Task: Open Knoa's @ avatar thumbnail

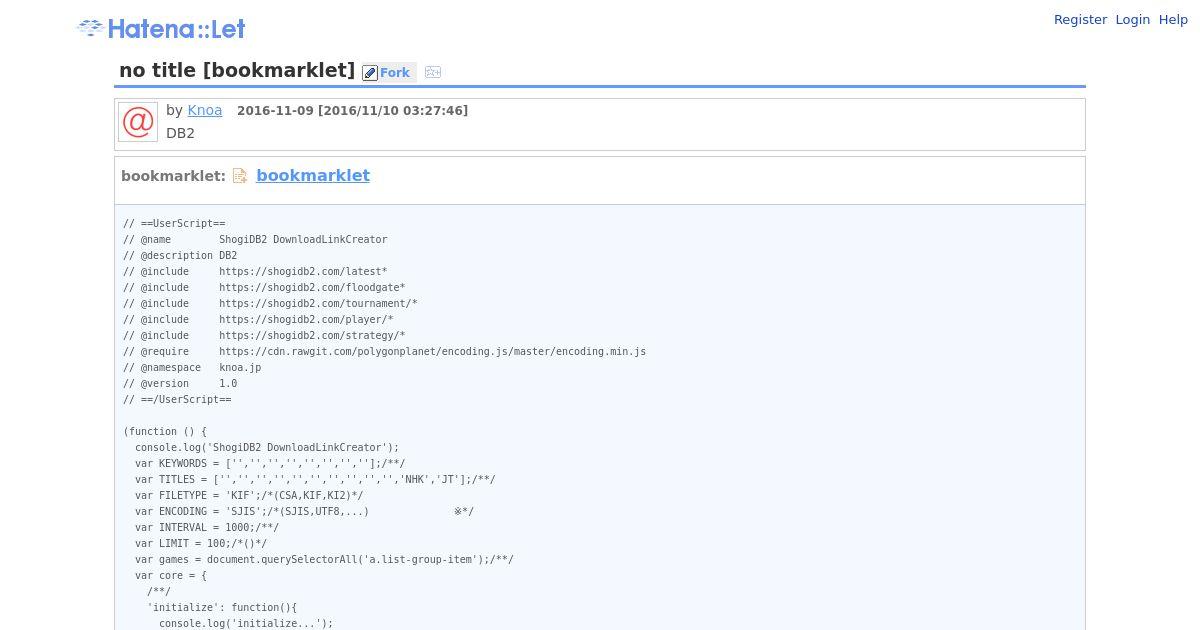Action: [138, 122]
